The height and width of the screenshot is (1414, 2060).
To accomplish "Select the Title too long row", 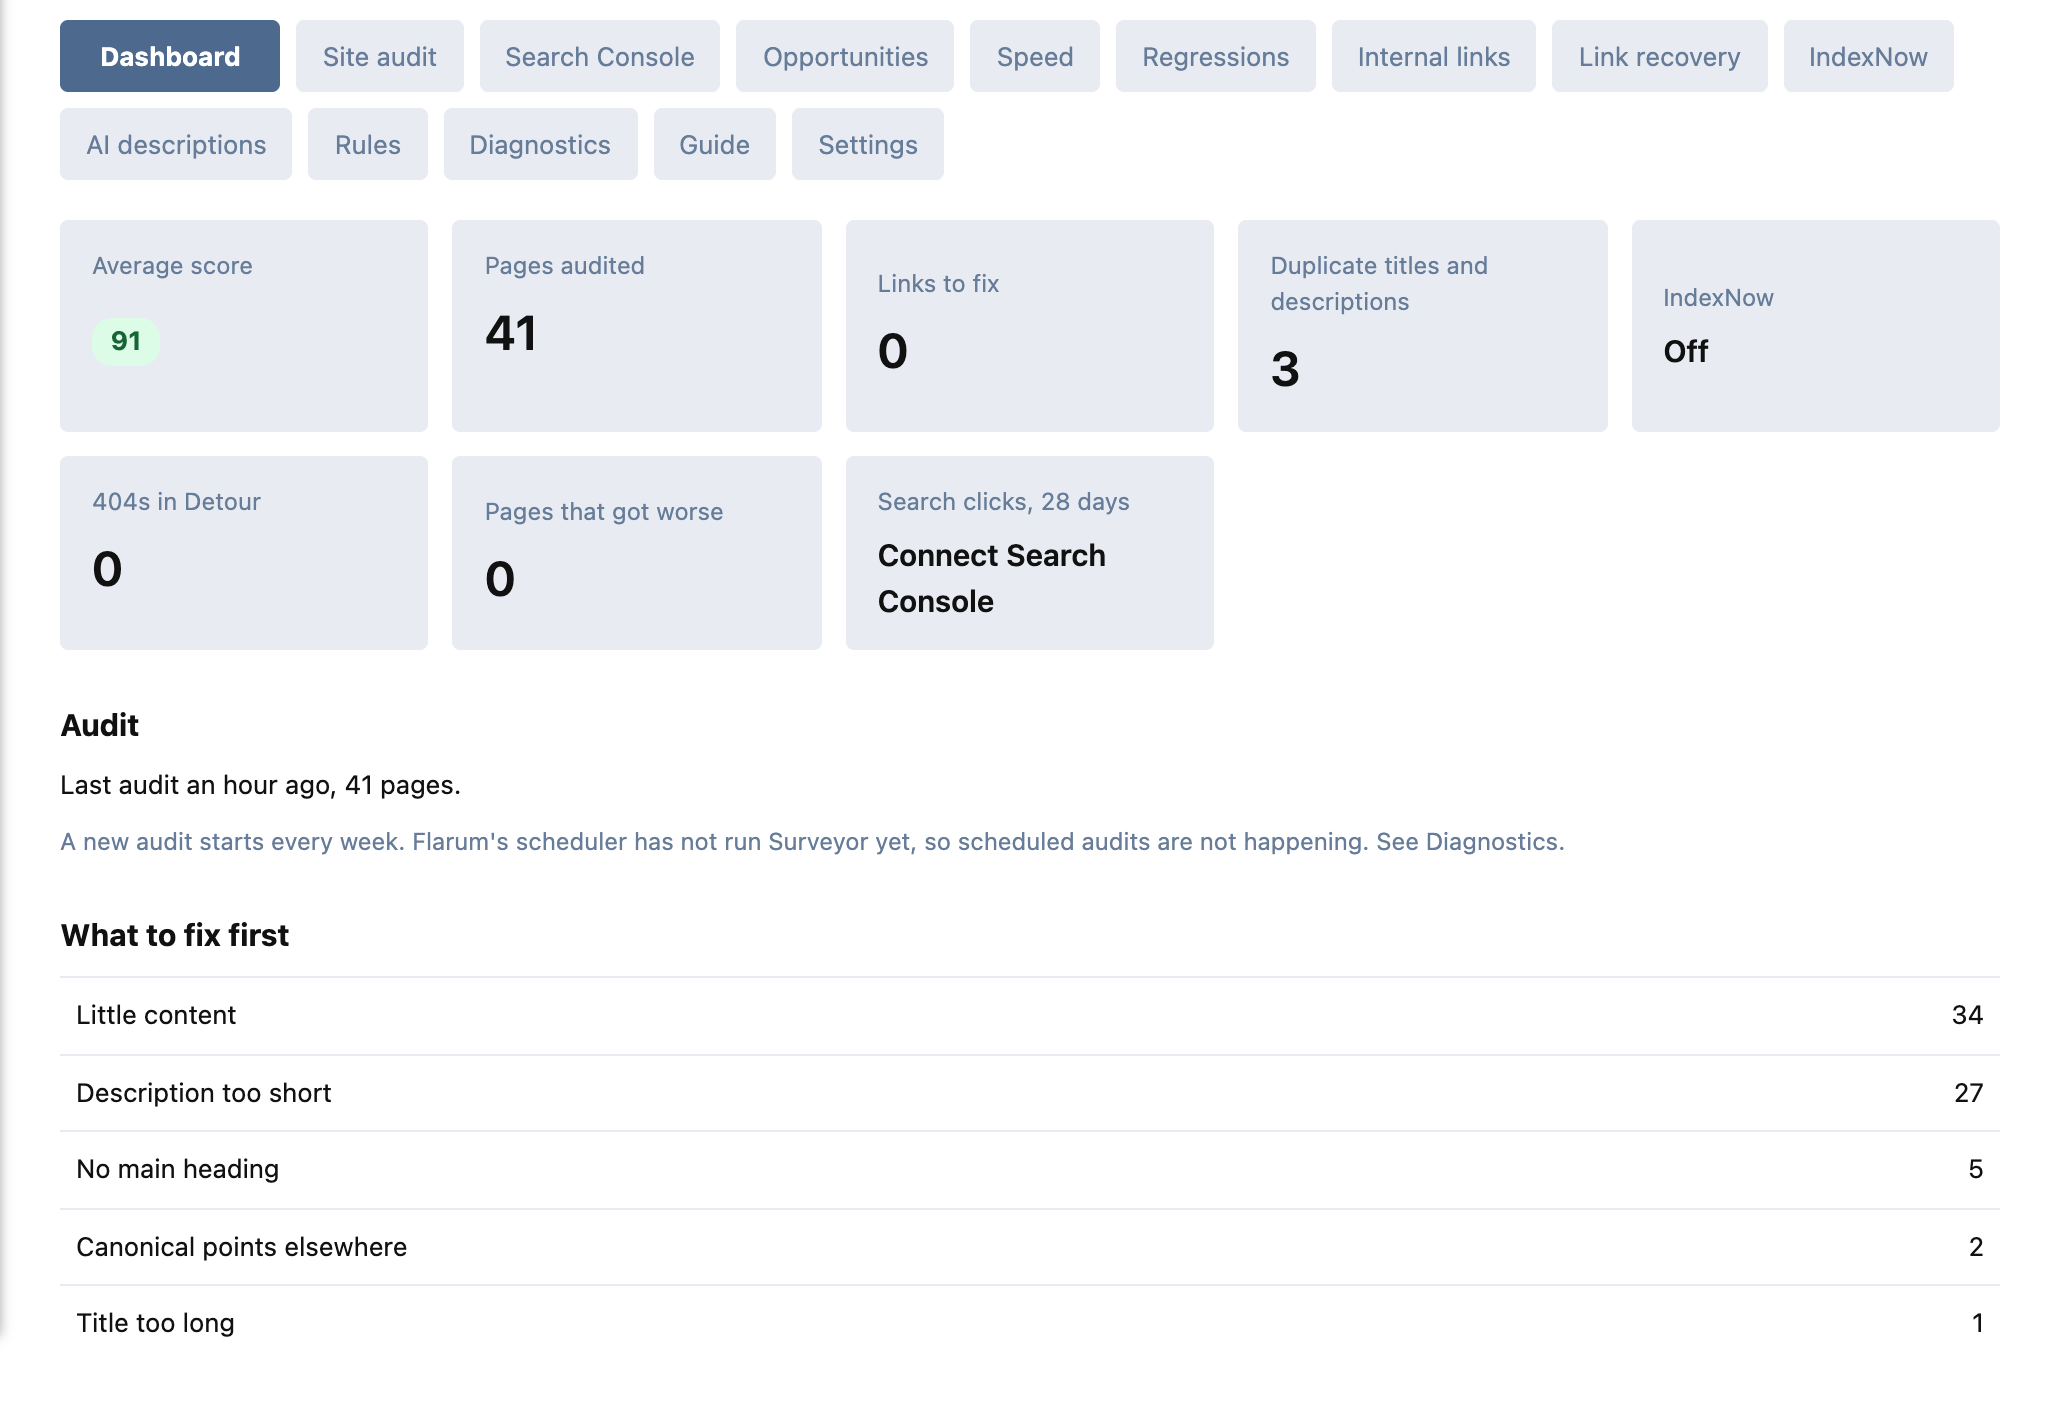I will point(1030,1323).
